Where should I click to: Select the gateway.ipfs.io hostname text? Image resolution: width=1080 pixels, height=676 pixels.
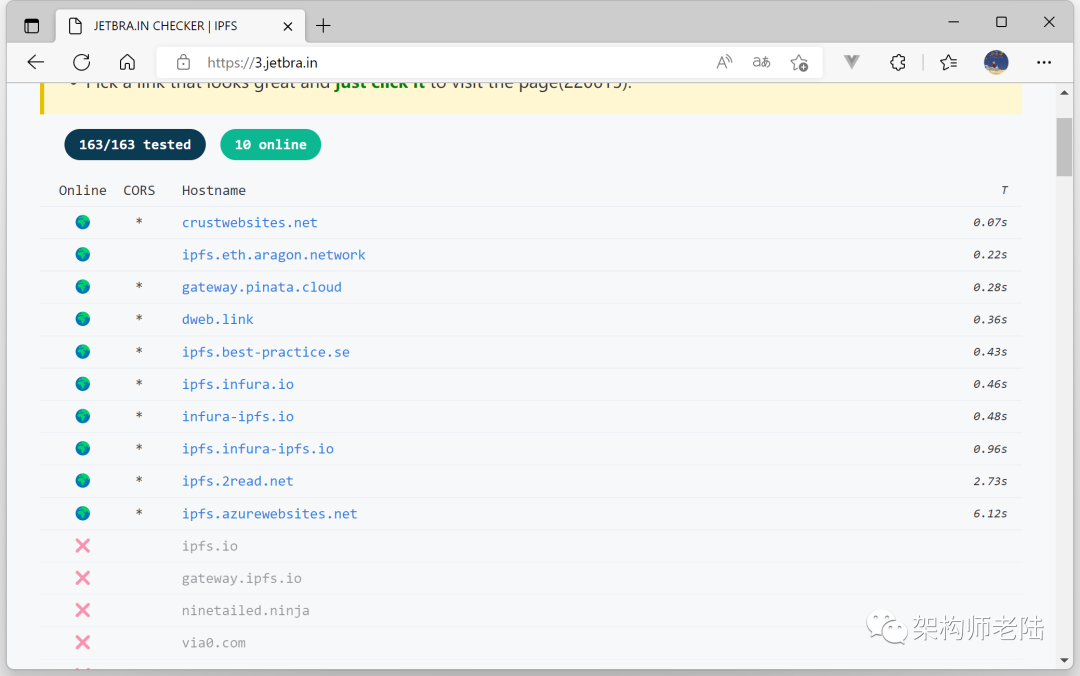[x=242, y=579]
